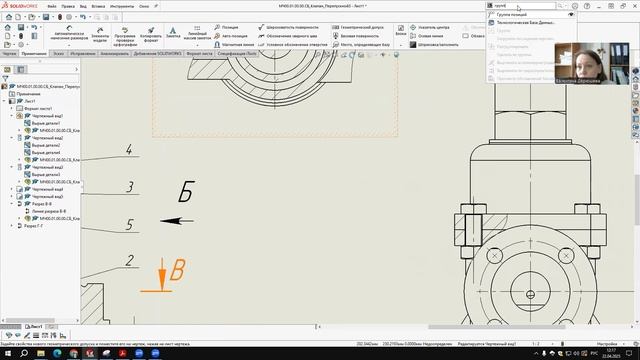Select the orange В section letter
640x360 pixels.
pos(178,270)
